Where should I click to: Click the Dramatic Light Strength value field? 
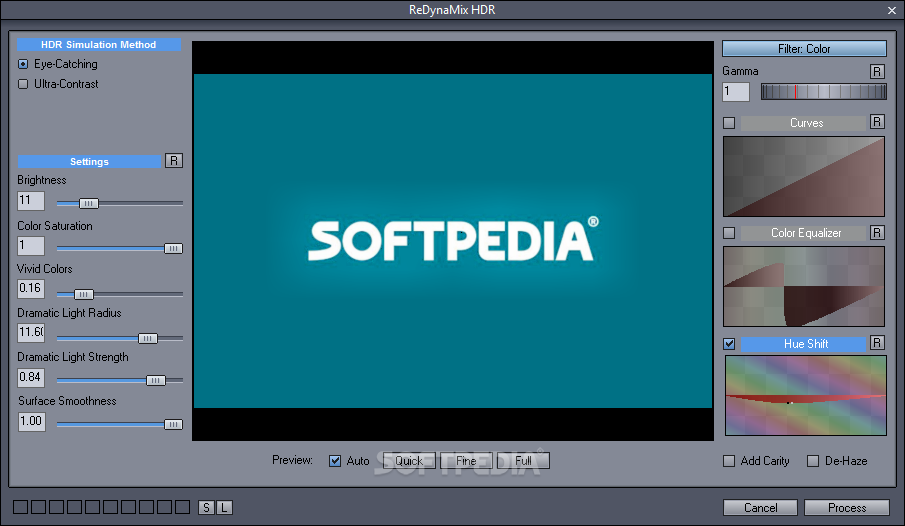(31, 378)
